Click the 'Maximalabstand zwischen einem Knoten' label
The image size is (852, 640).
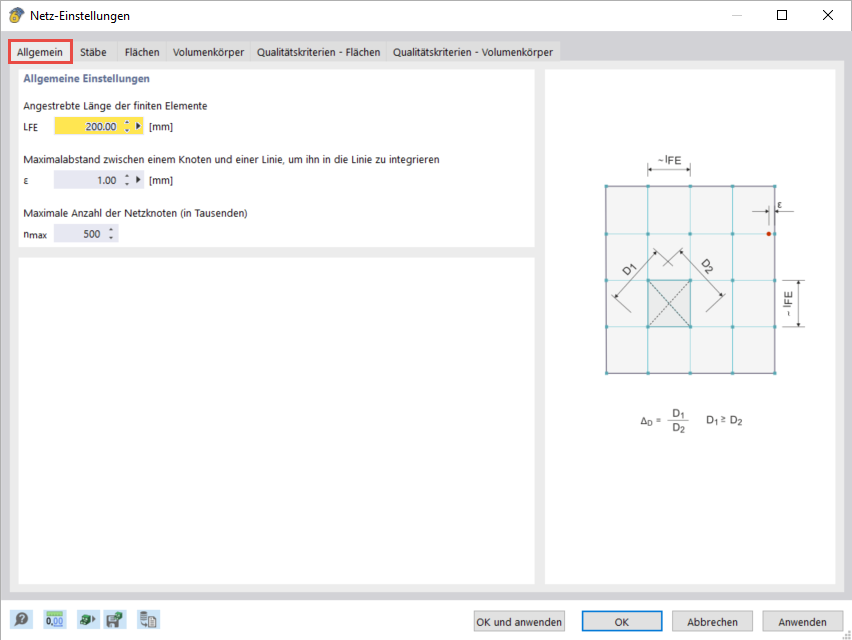(231, 160)
